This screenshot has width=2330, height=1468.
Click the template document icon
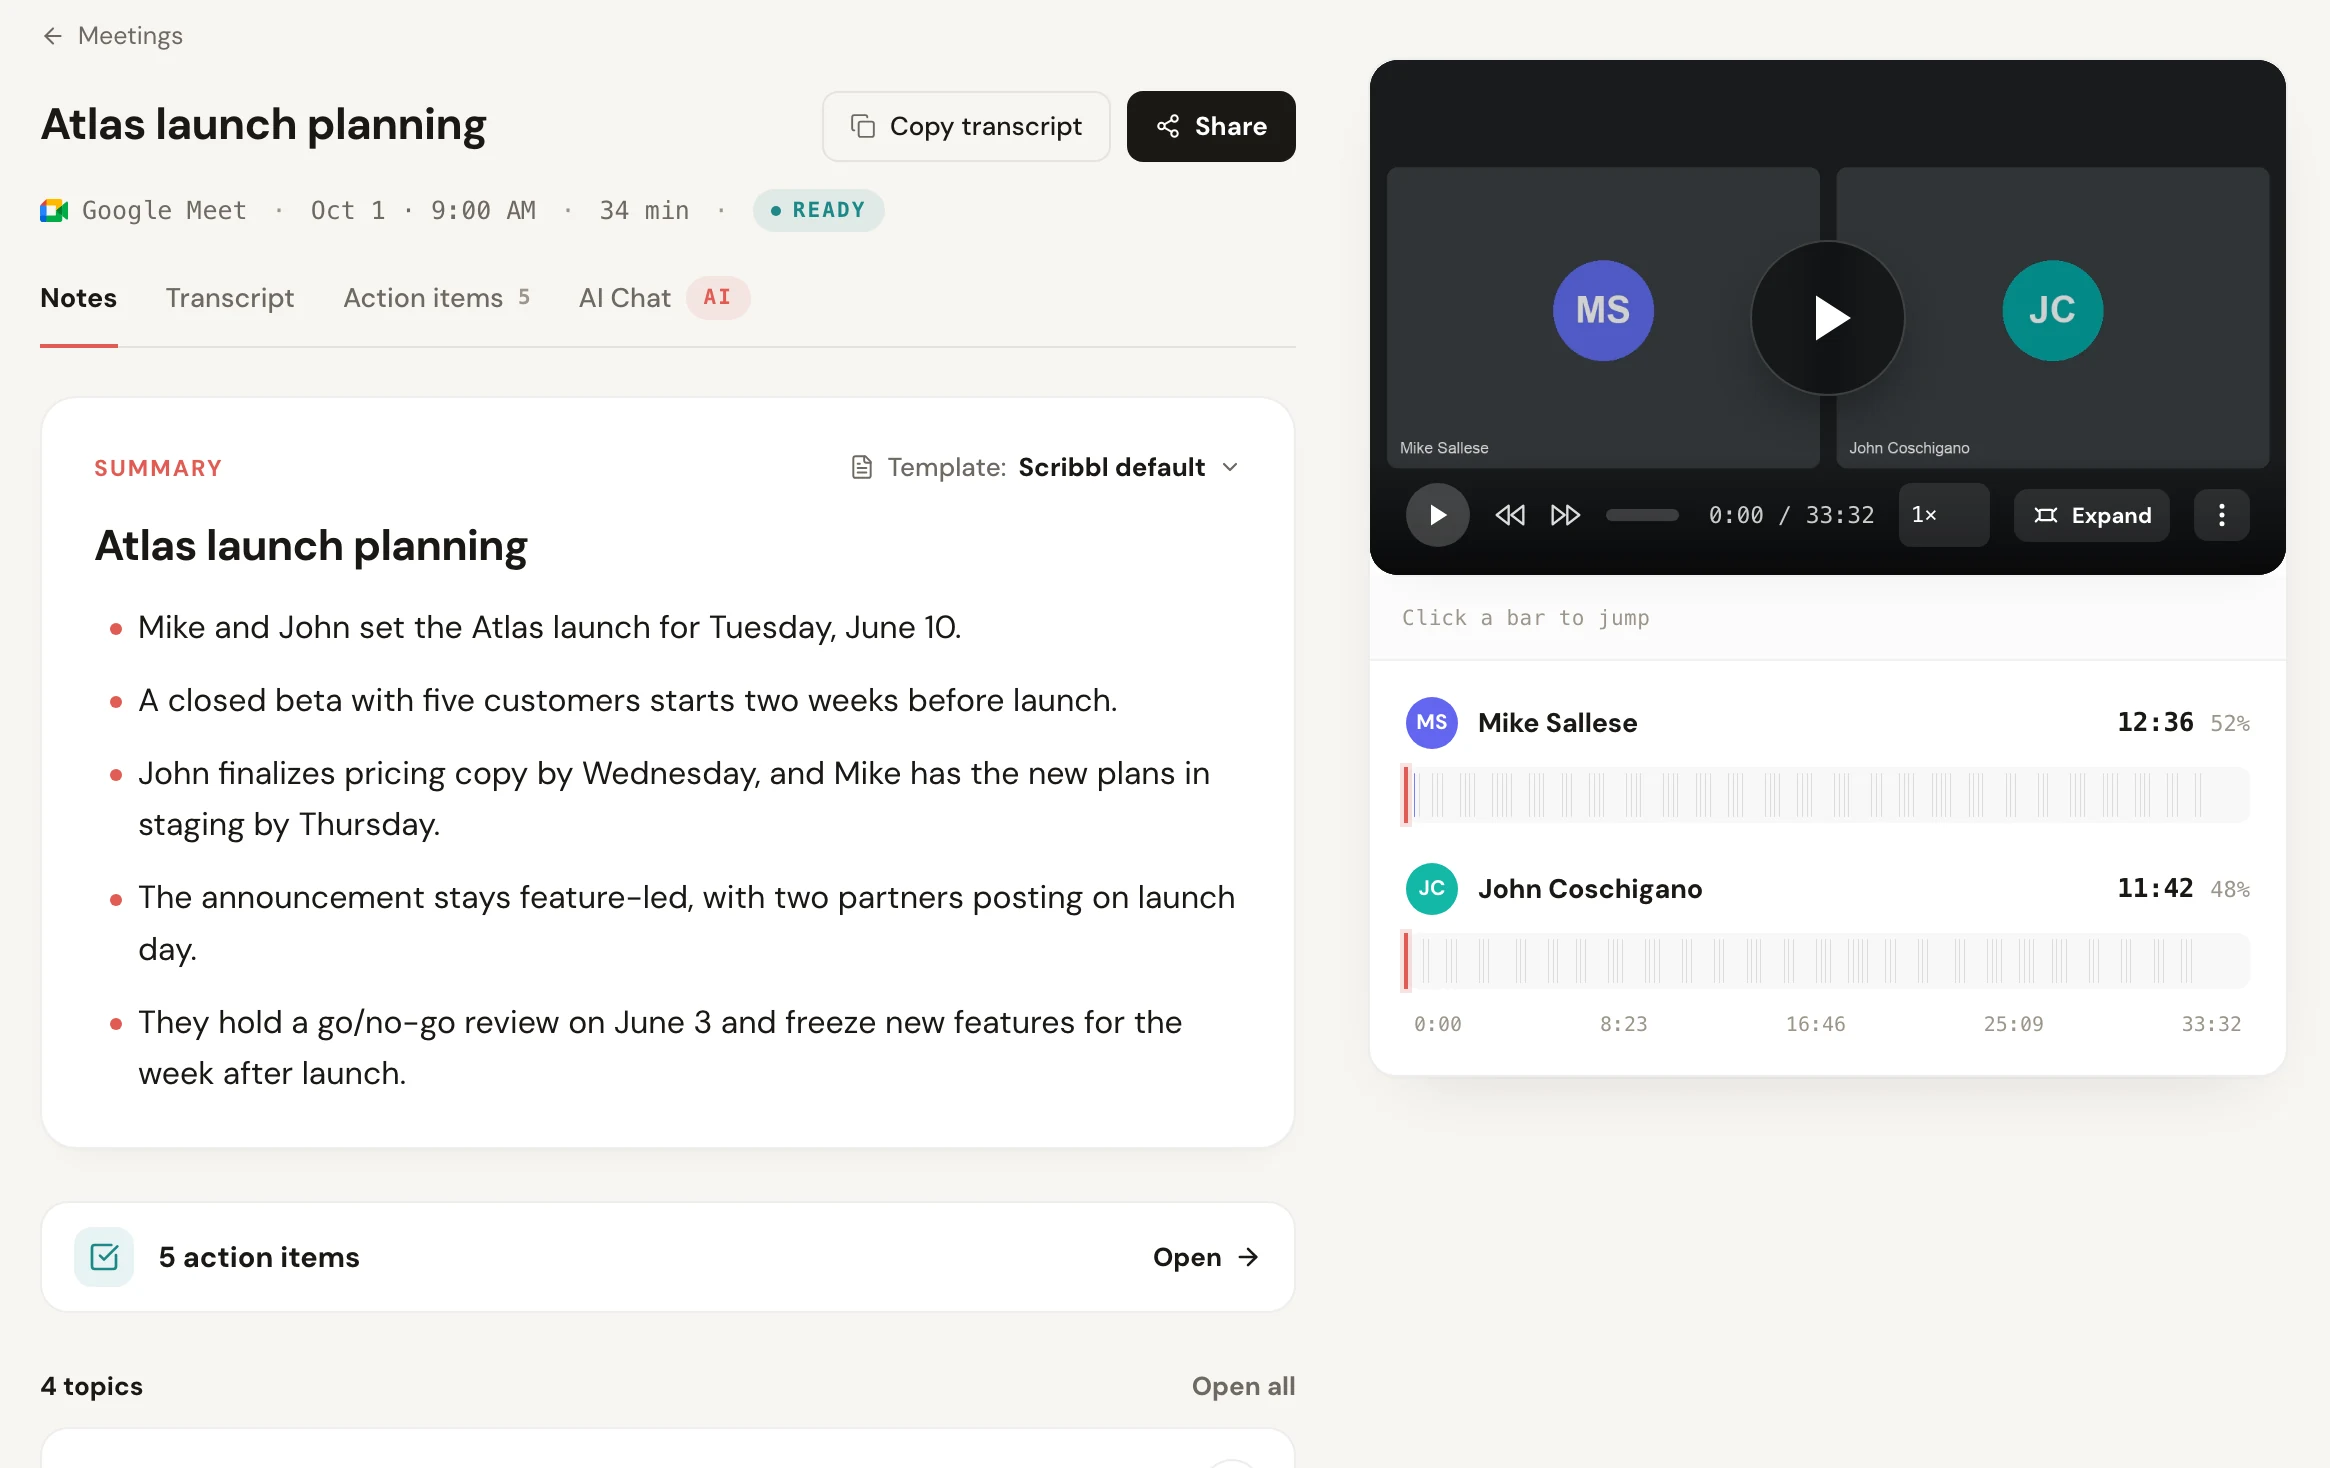[x=861, y=467]
